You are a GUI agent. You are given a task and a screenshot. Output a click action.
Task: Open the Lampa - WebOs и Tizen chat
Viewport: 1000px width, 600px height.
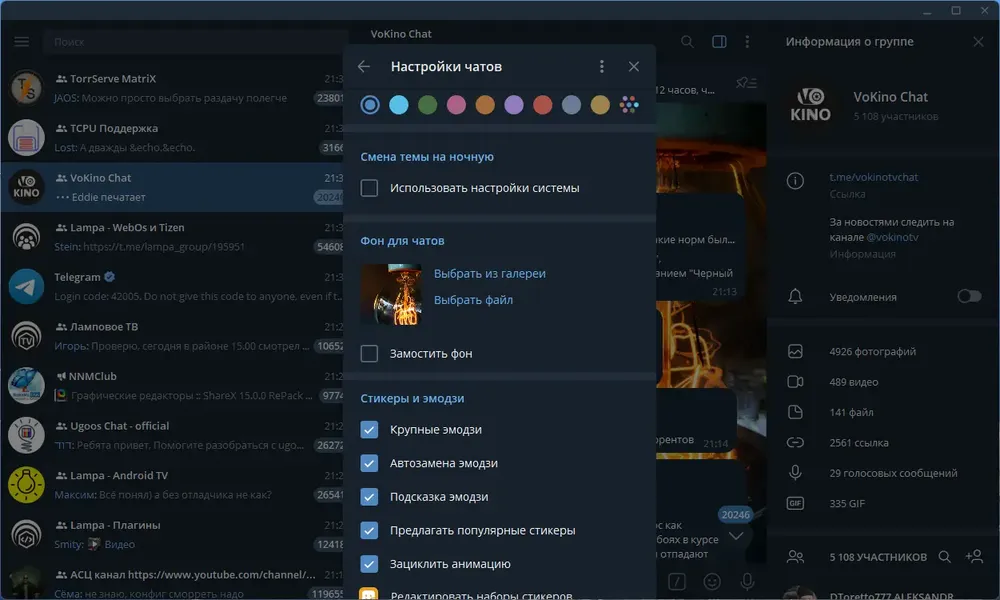click(172, 237)
